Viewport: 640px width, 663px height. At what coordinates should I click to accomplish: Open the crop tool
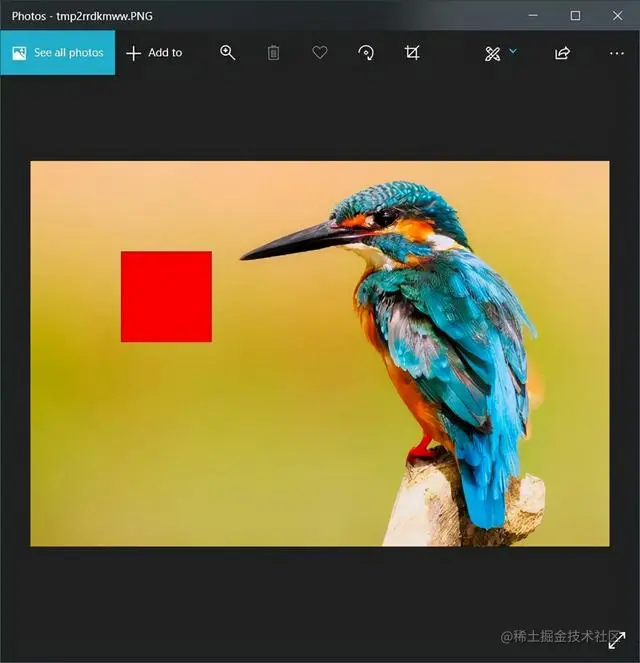click(x=412, y=53)
